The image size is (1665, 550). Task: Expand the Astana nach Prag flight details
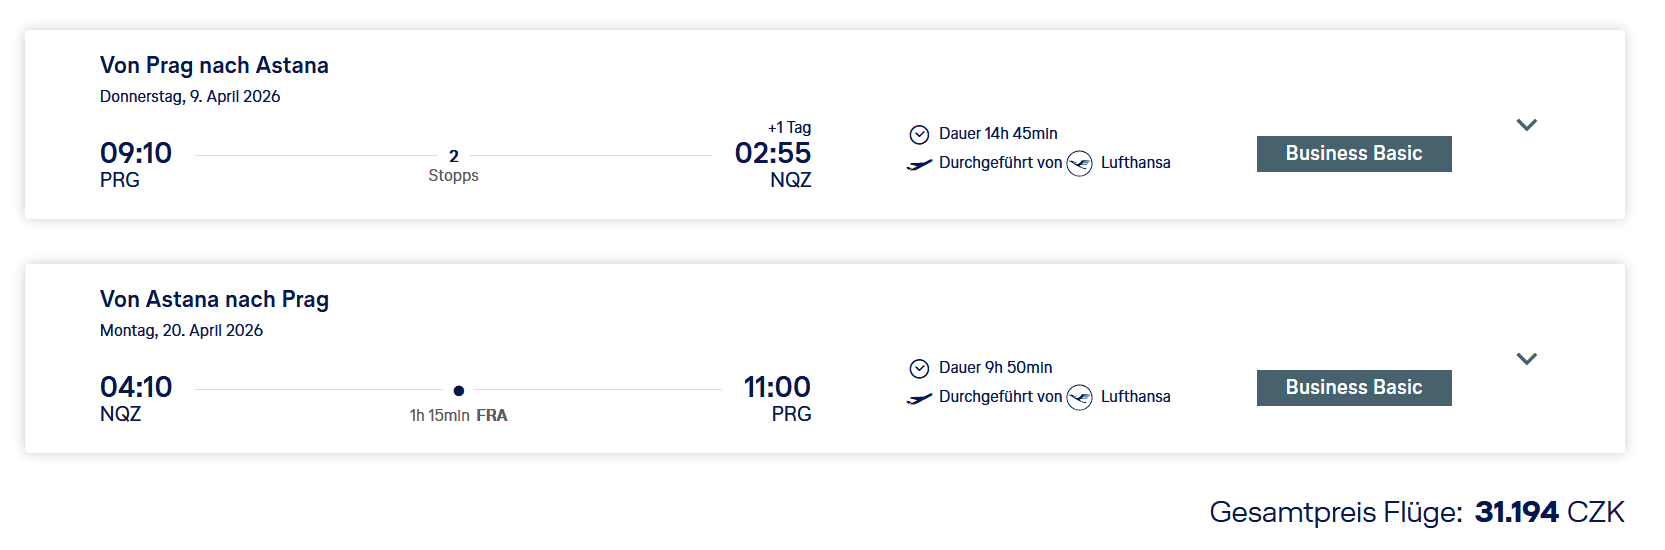pos(1526,359)
